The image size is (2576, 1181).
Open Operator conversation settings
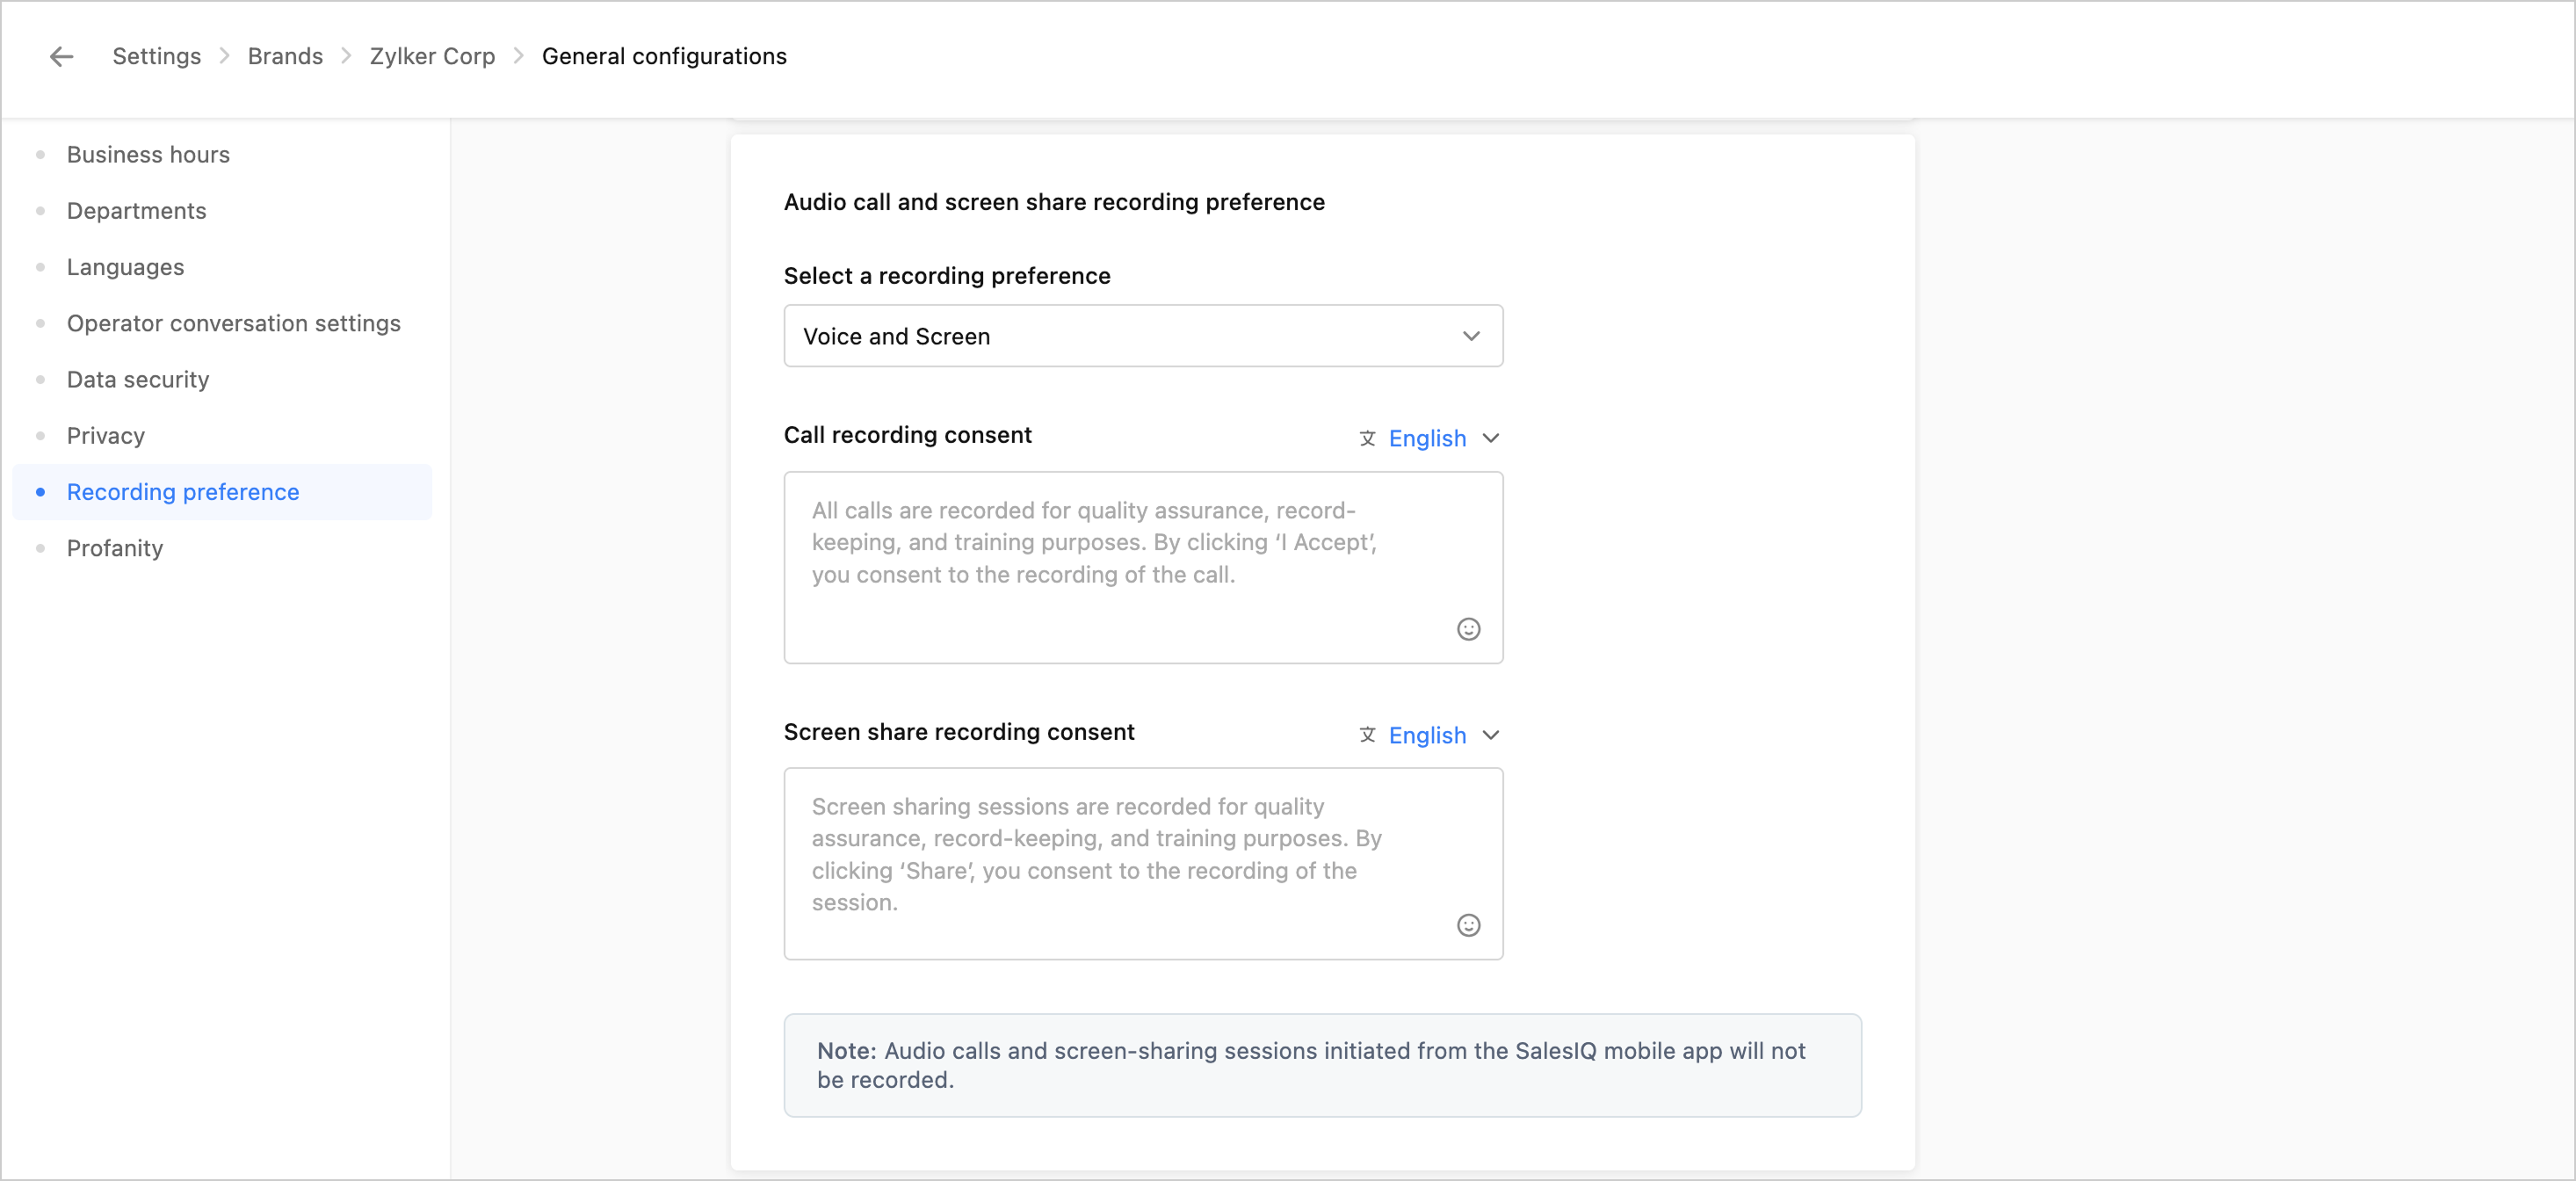pos(233,323)
